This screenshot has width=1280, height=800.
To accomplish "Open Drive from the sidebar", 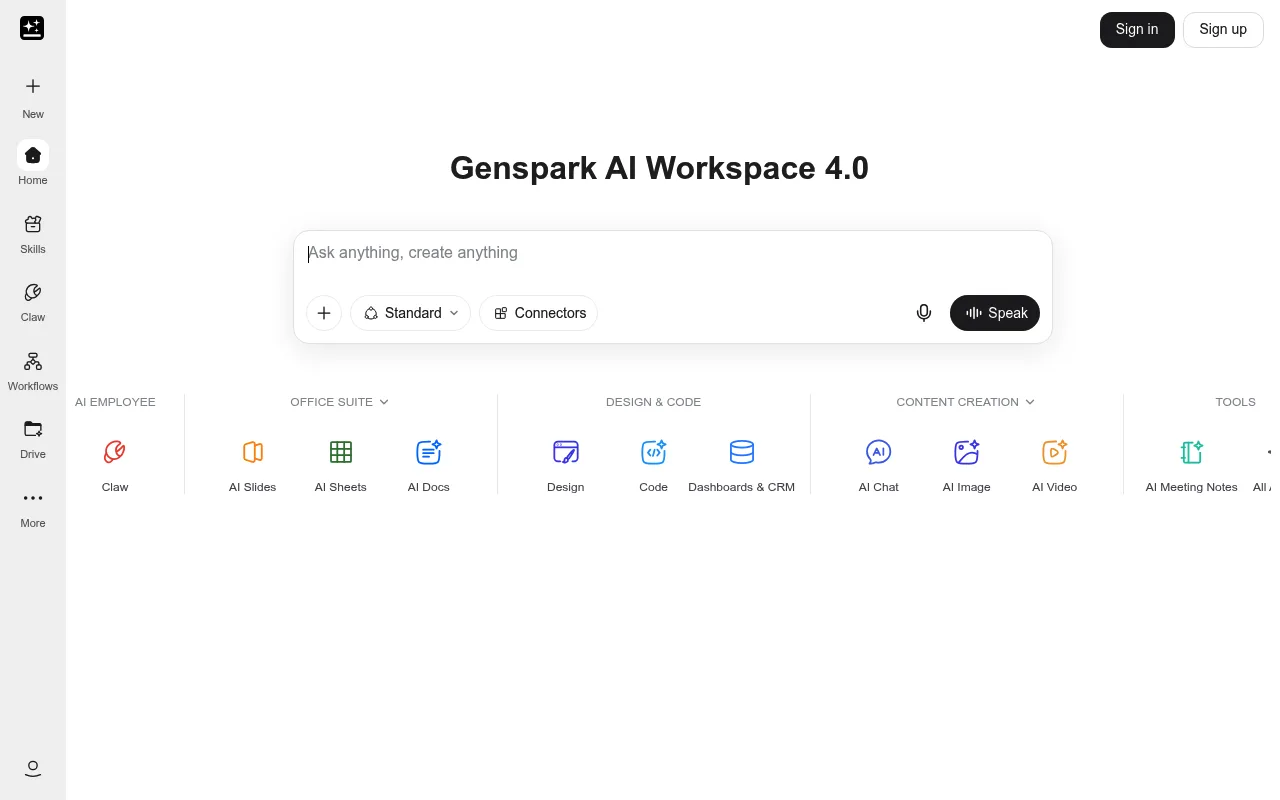I will click(33, 437).
